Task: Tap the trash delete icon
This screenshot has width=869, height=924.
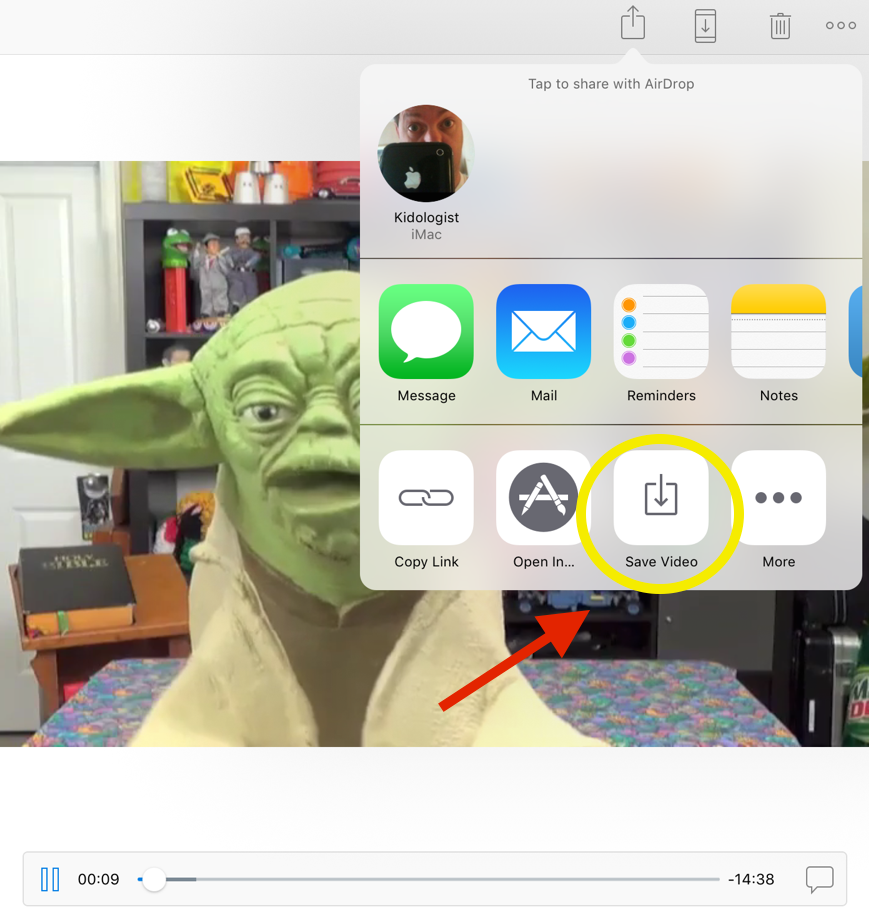Action: tap(780, 26)
